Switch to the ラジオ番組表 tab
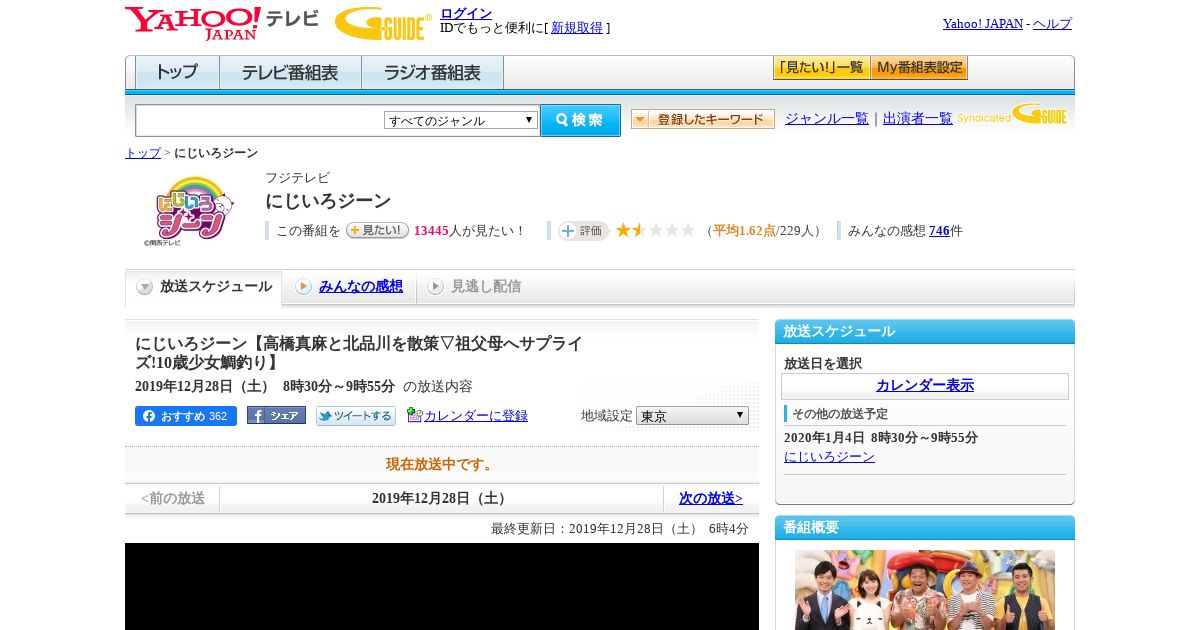This screenshot has height=630, width=1200. point(432,73)
